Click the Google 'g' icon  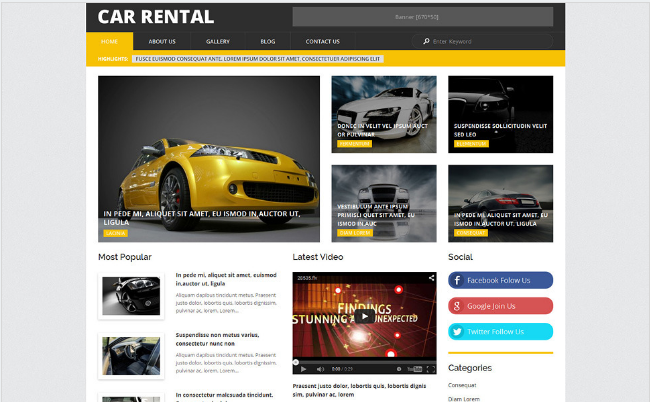pyautogui.click(x=457, y=306)
